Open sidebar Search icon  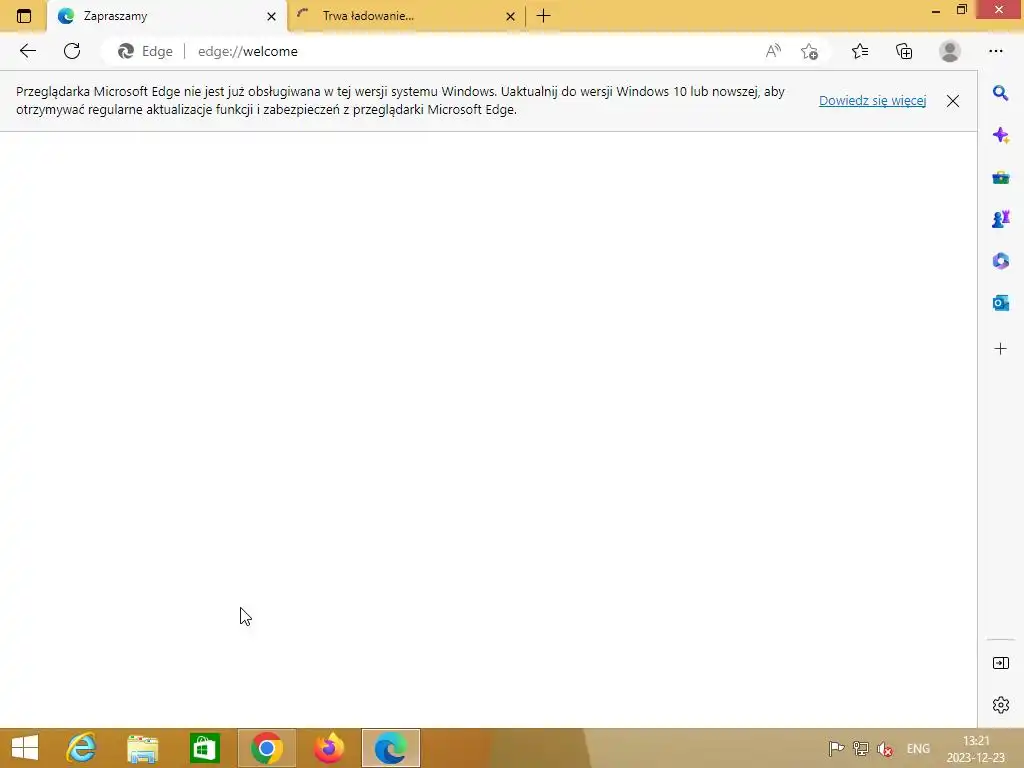[x=1000, y=93]
